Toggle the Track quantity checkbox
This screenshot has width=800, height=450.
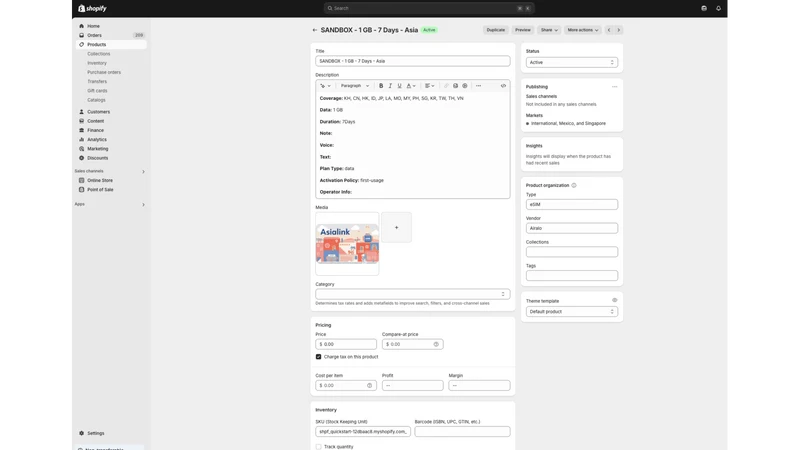click(x=318, y=447)
